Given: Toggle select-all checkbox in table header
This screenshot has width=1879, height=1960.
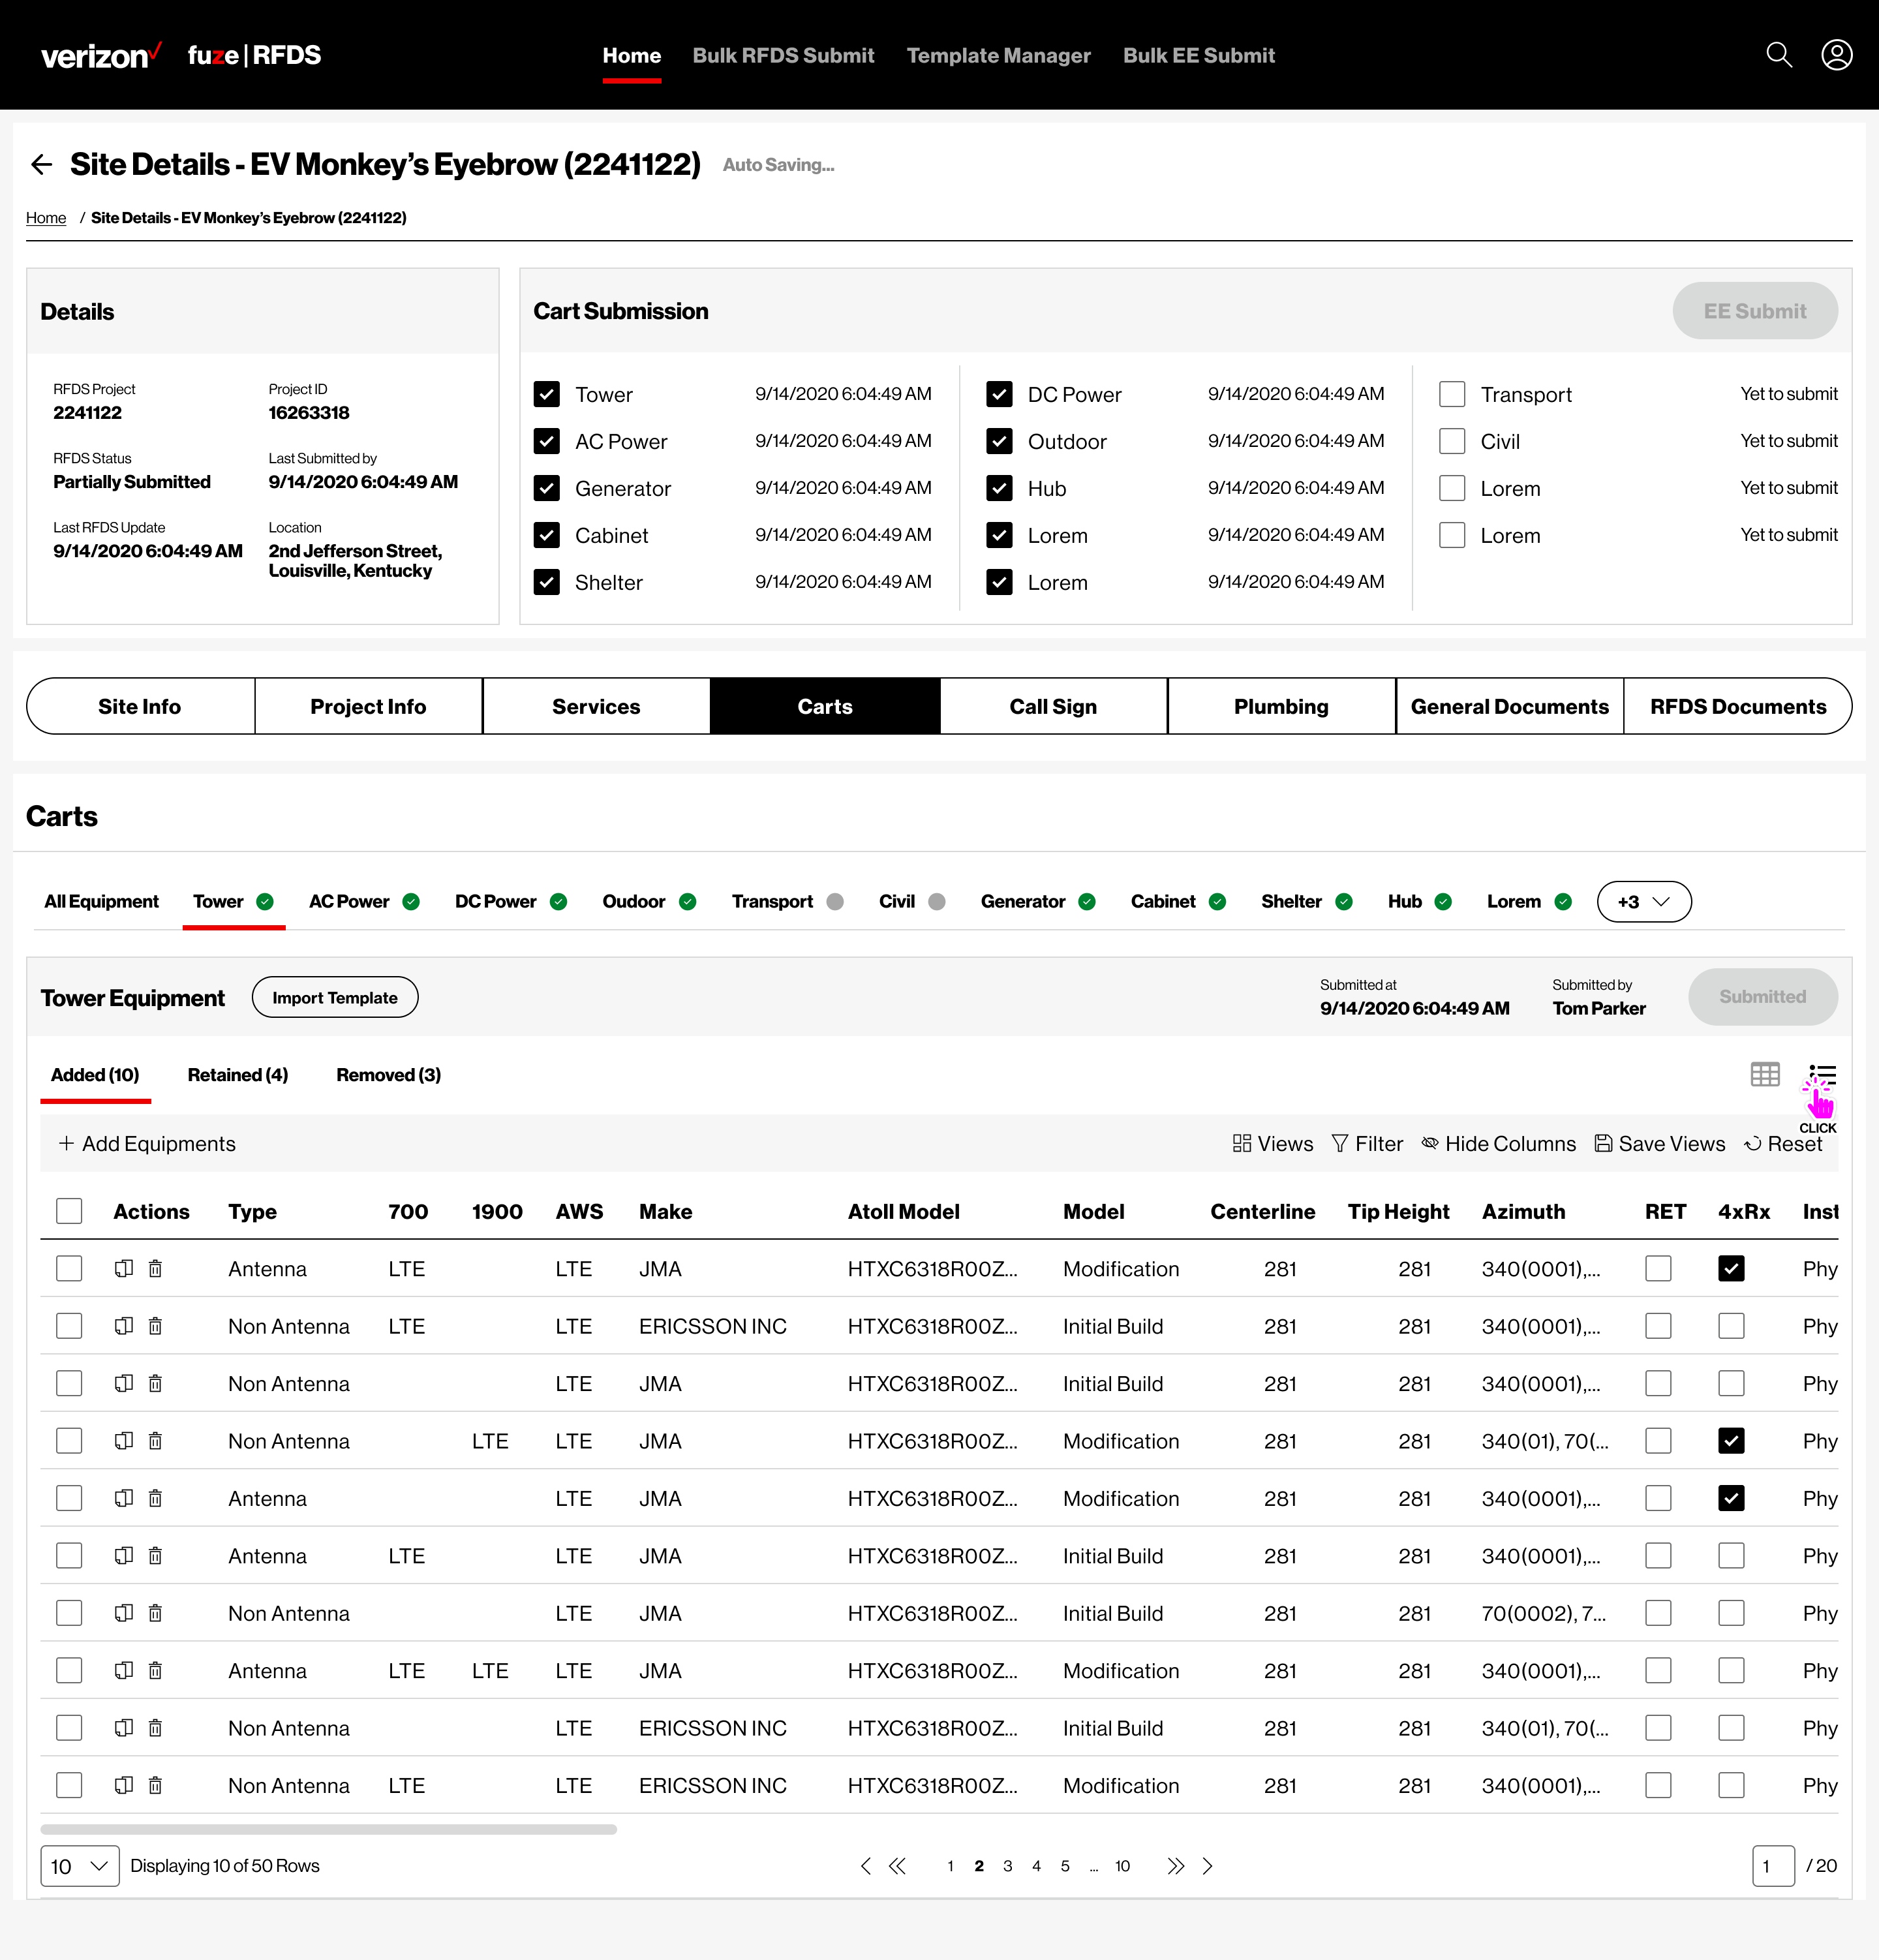Looking at the screenshot, I should pos(69,1211).
